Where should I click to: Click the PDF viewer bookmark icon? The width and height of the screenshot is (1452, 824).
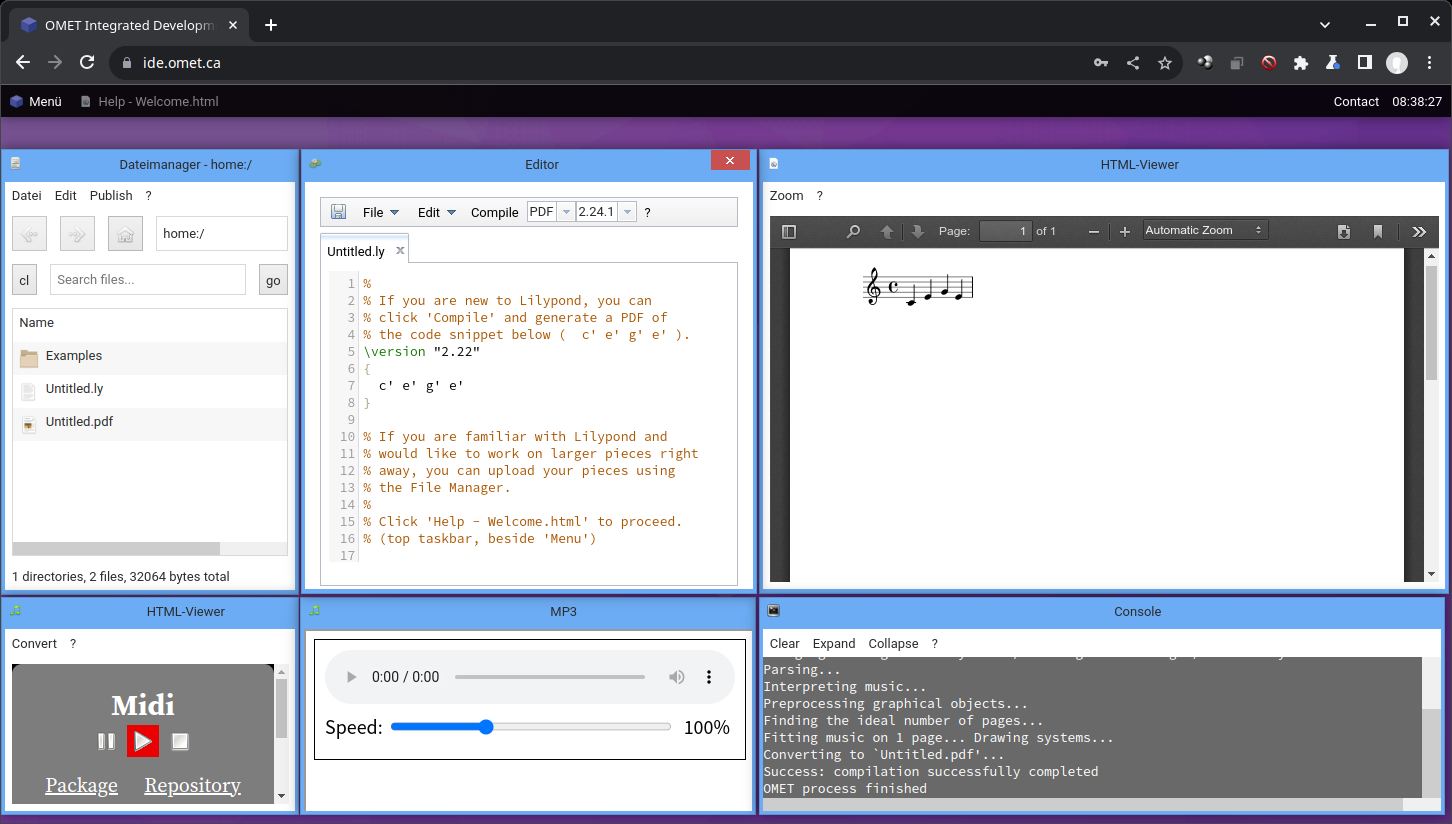click(1377, 231)
